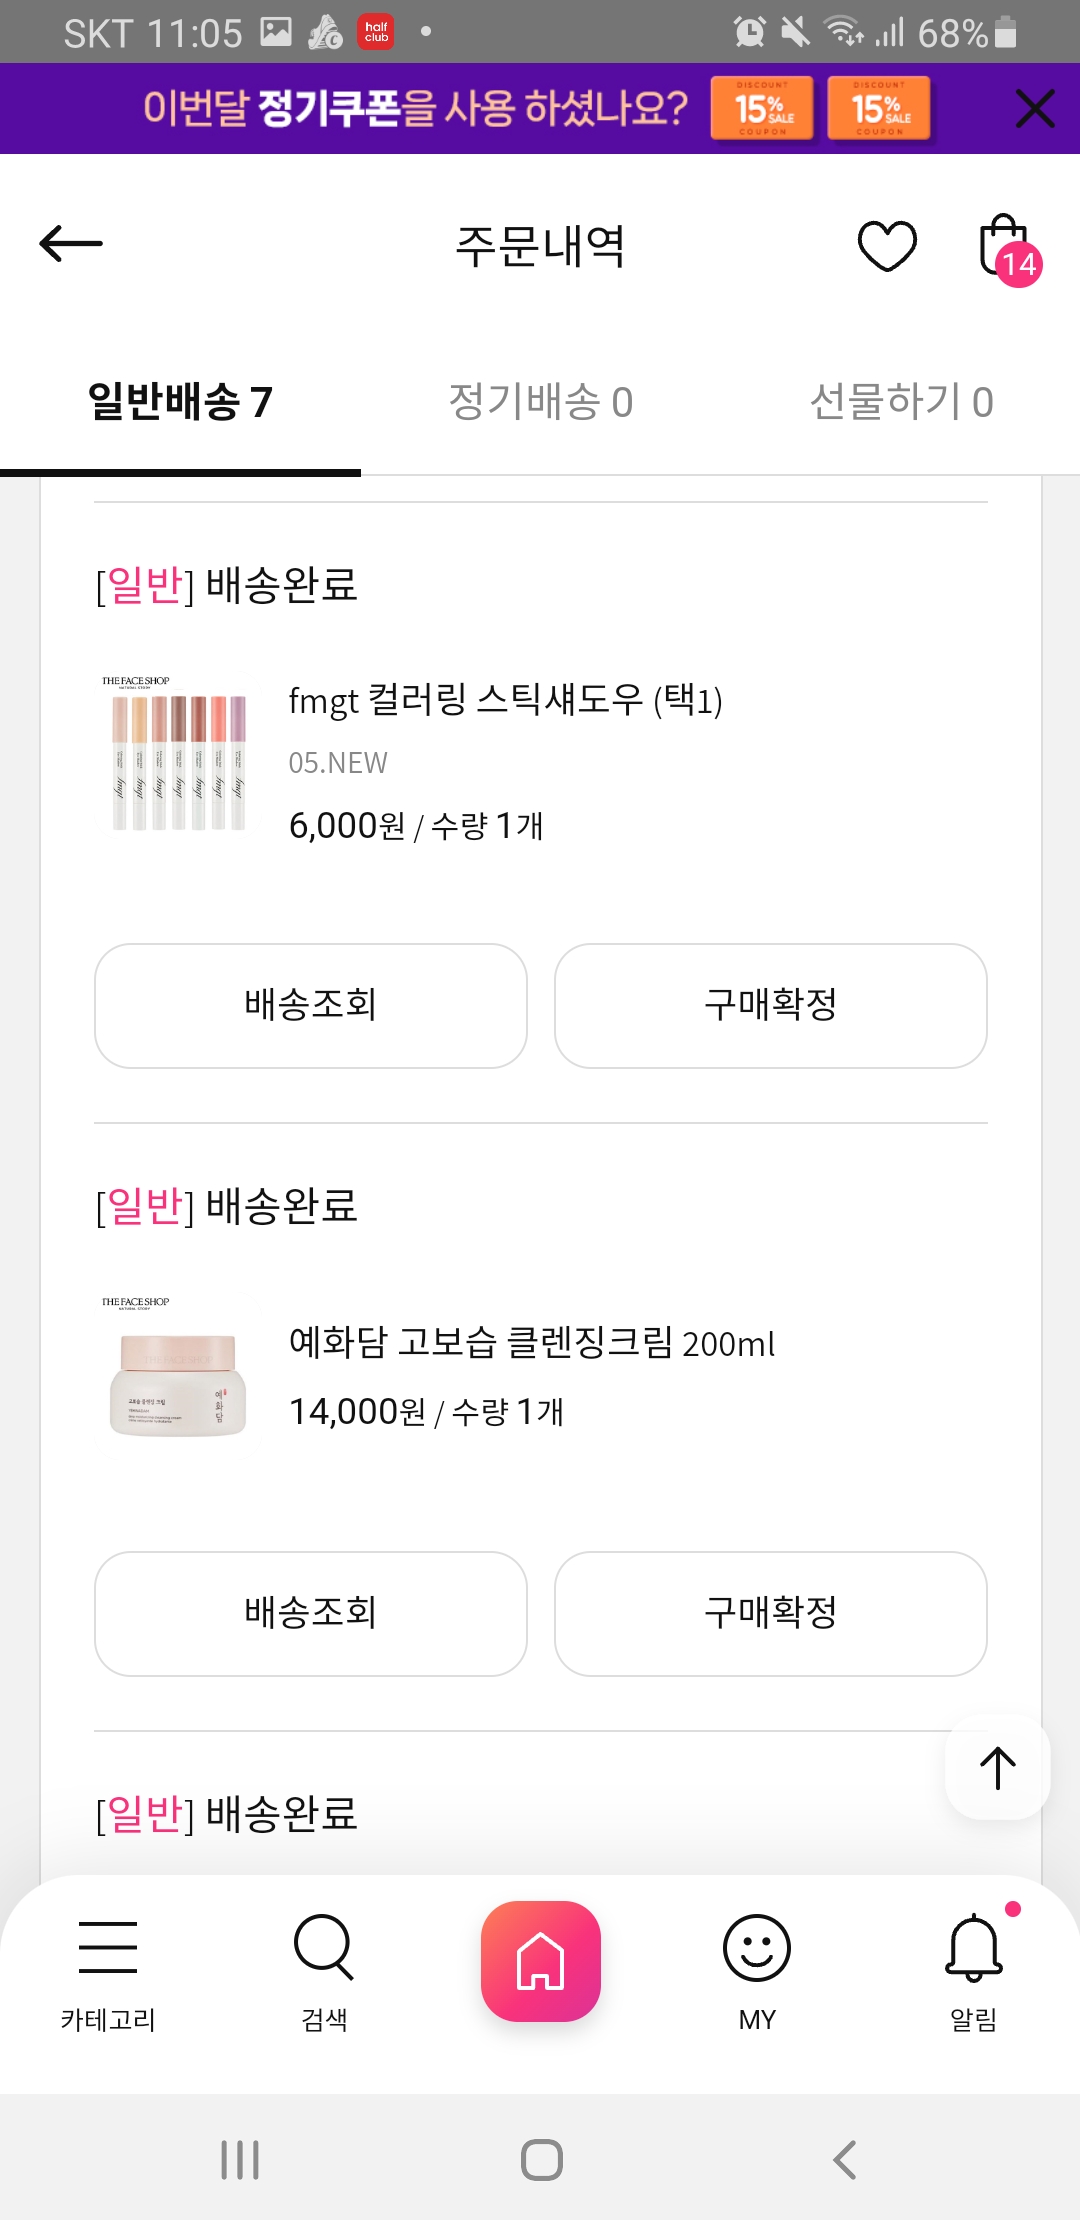The width and height of the screenshot is (1080, 2220).
Task: Switch to the 정기배송 0 tab
Action: coord(540,402)
